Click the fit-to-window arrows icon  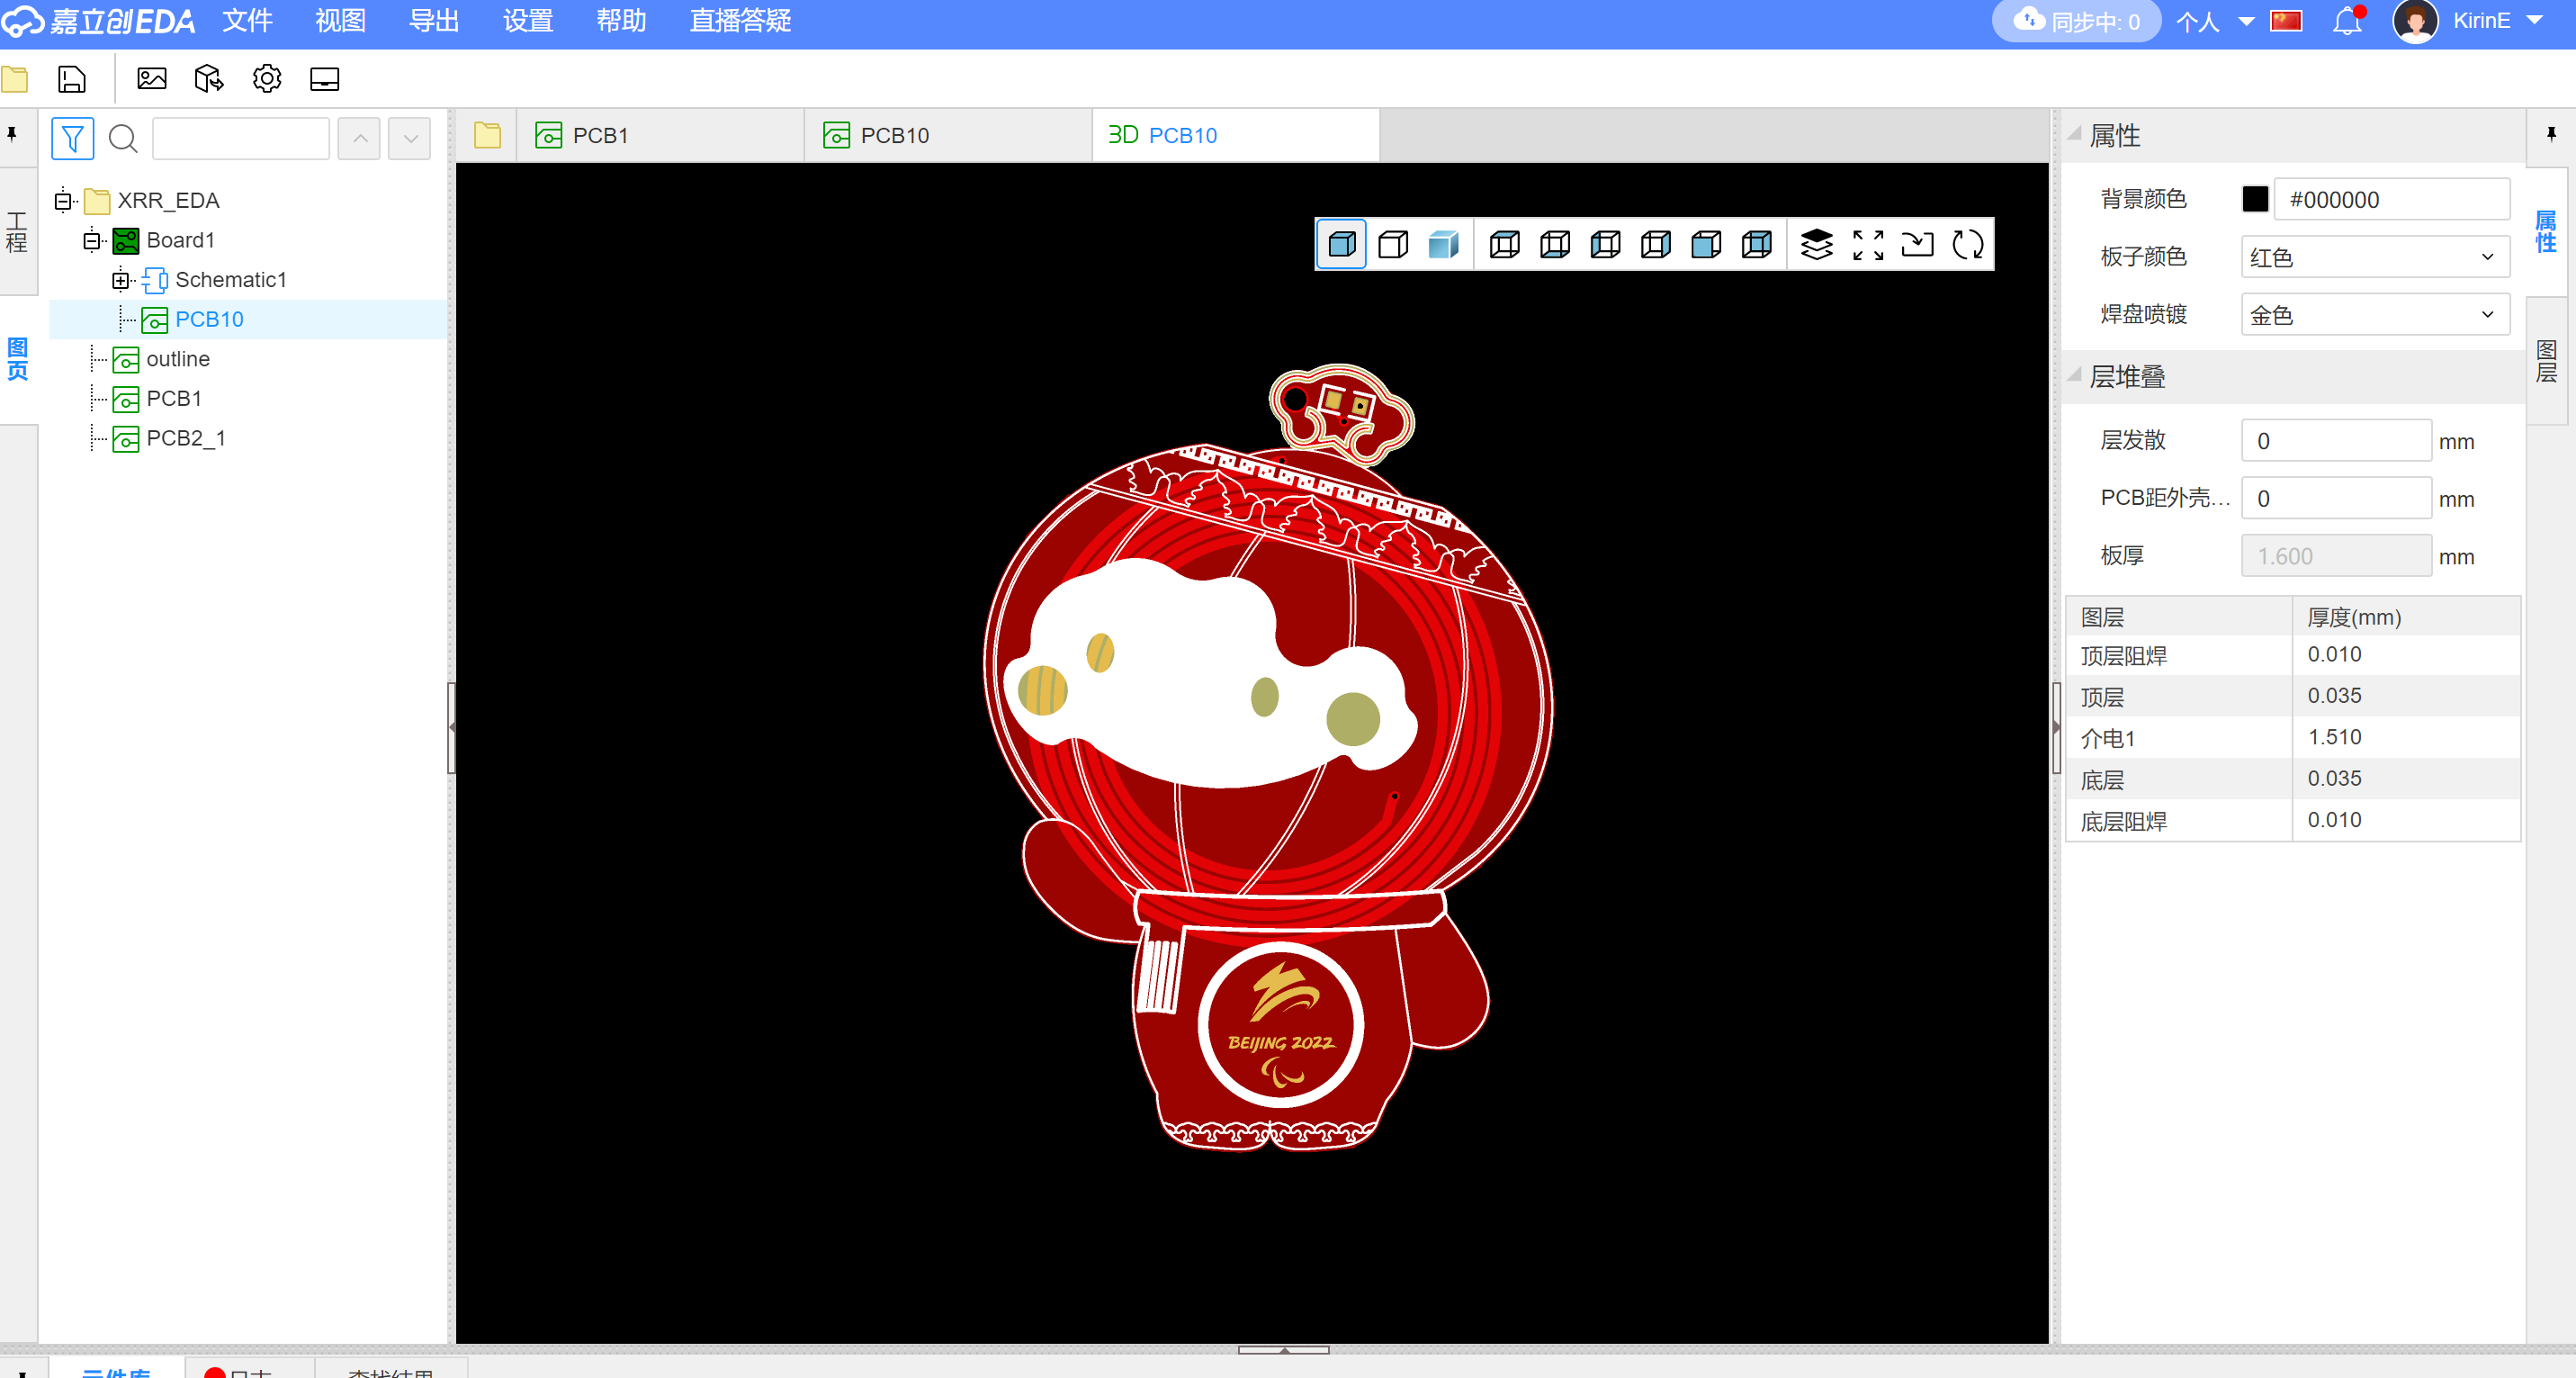pos(1867,244)
